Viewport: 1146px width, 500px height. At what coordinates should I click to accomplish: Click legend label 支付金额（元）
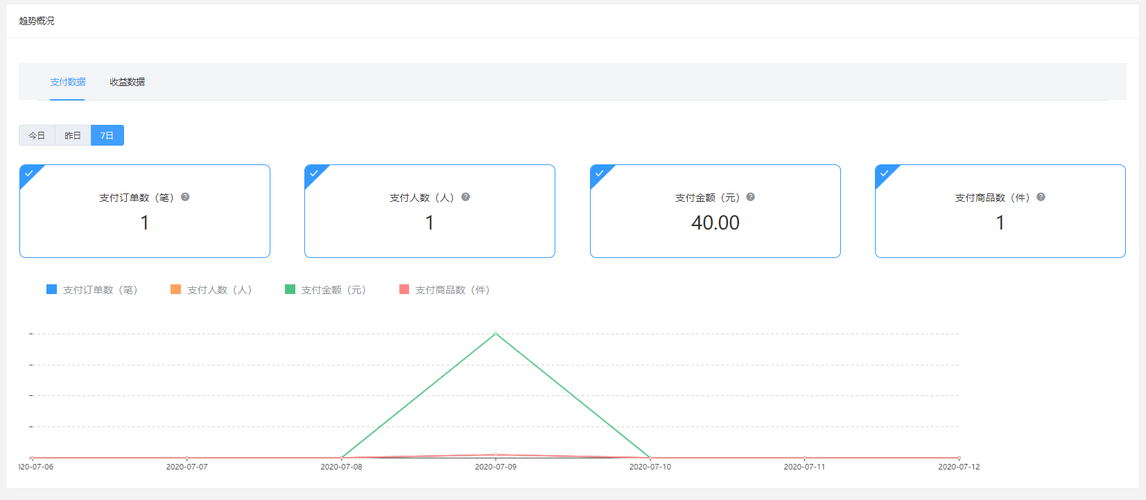pyautogui.click(x=334, y=289)
